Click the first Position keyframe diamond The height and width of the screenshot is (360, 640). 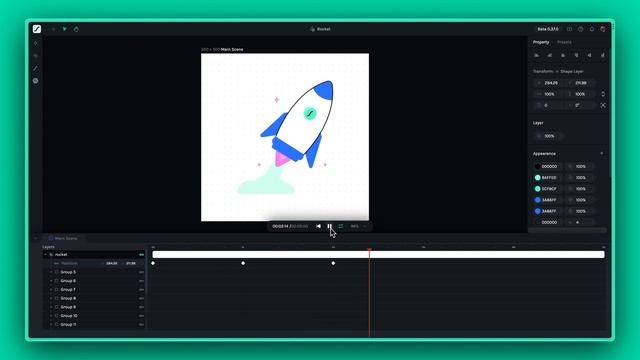coord(153,263)
